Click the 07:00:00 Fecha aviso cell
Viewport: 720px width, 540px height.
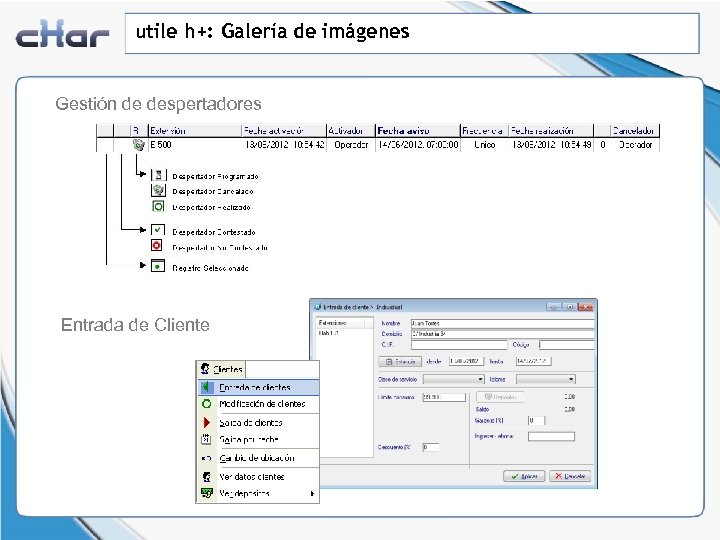coord(418,145)
